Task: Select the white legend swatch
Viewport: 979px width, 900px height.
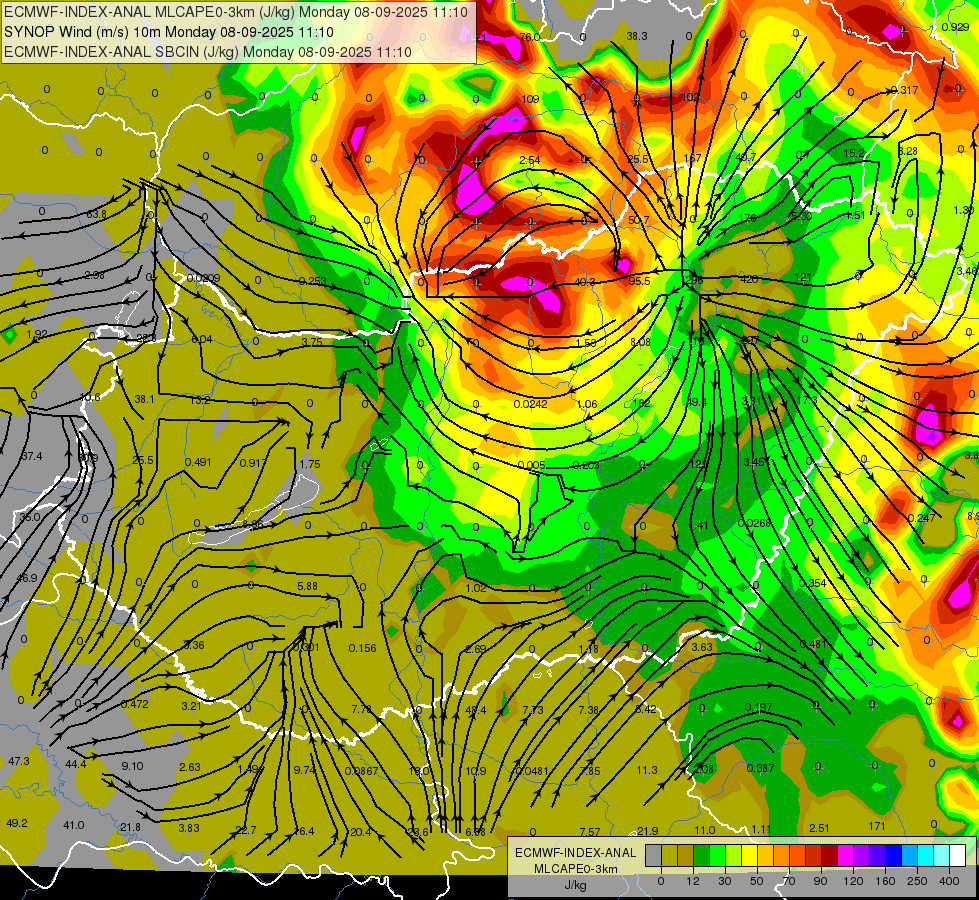Action: click(x=957, y=855)
